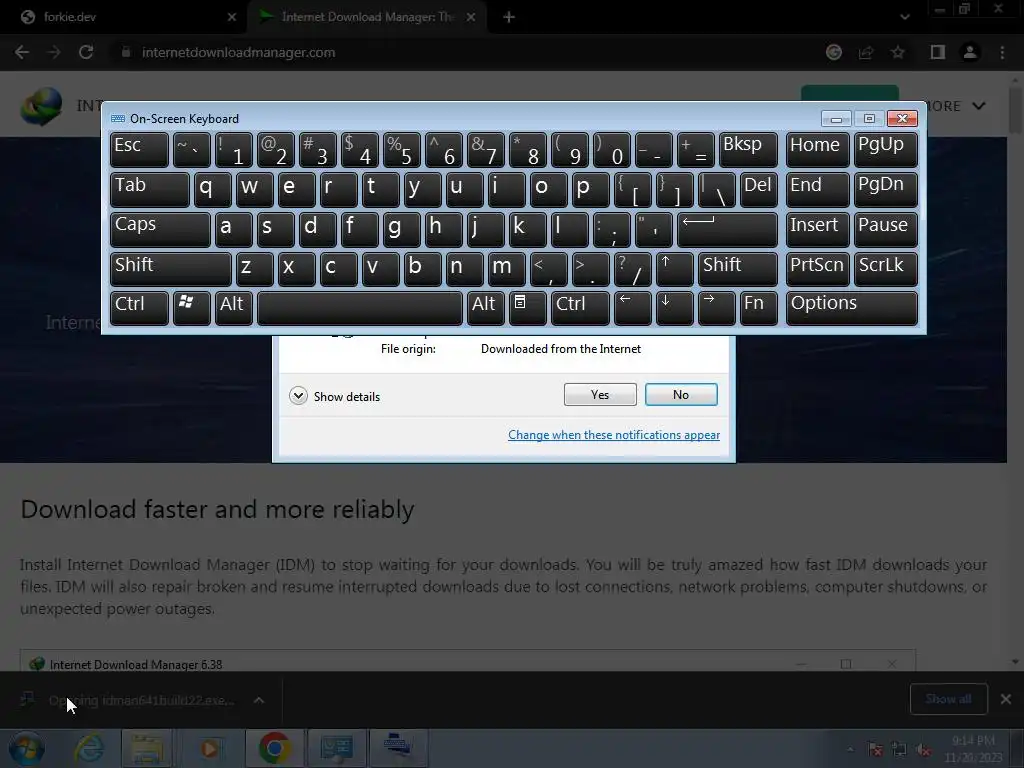
Task: Click the PgDn key
Action: click(x=885, y=190)
